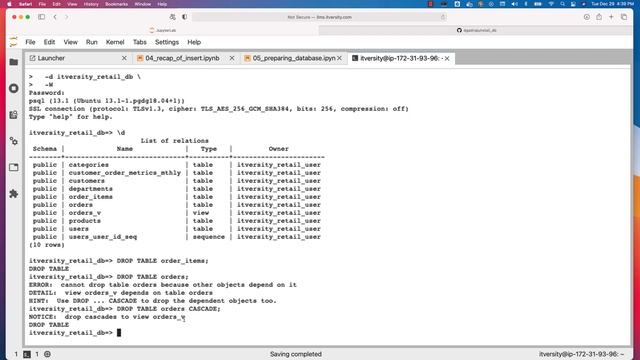The width and height of the screenshot is (640, 360).
Task: Close the 05_preparing_database.ipynb tab
Action: (340, 58)
